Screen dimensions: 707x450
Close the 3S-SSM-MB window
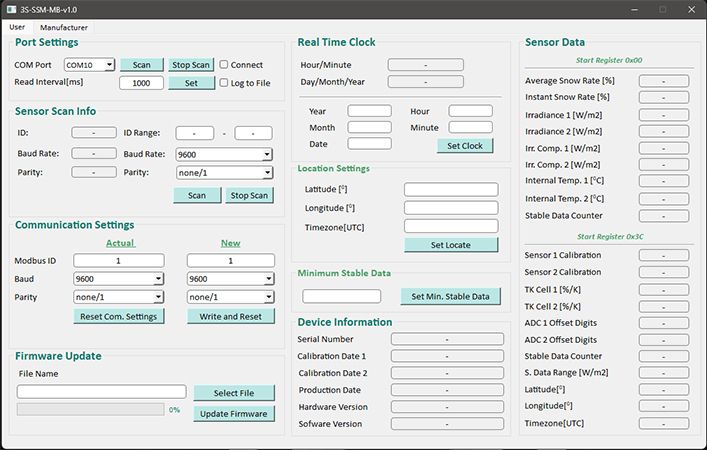pos(691,9)
